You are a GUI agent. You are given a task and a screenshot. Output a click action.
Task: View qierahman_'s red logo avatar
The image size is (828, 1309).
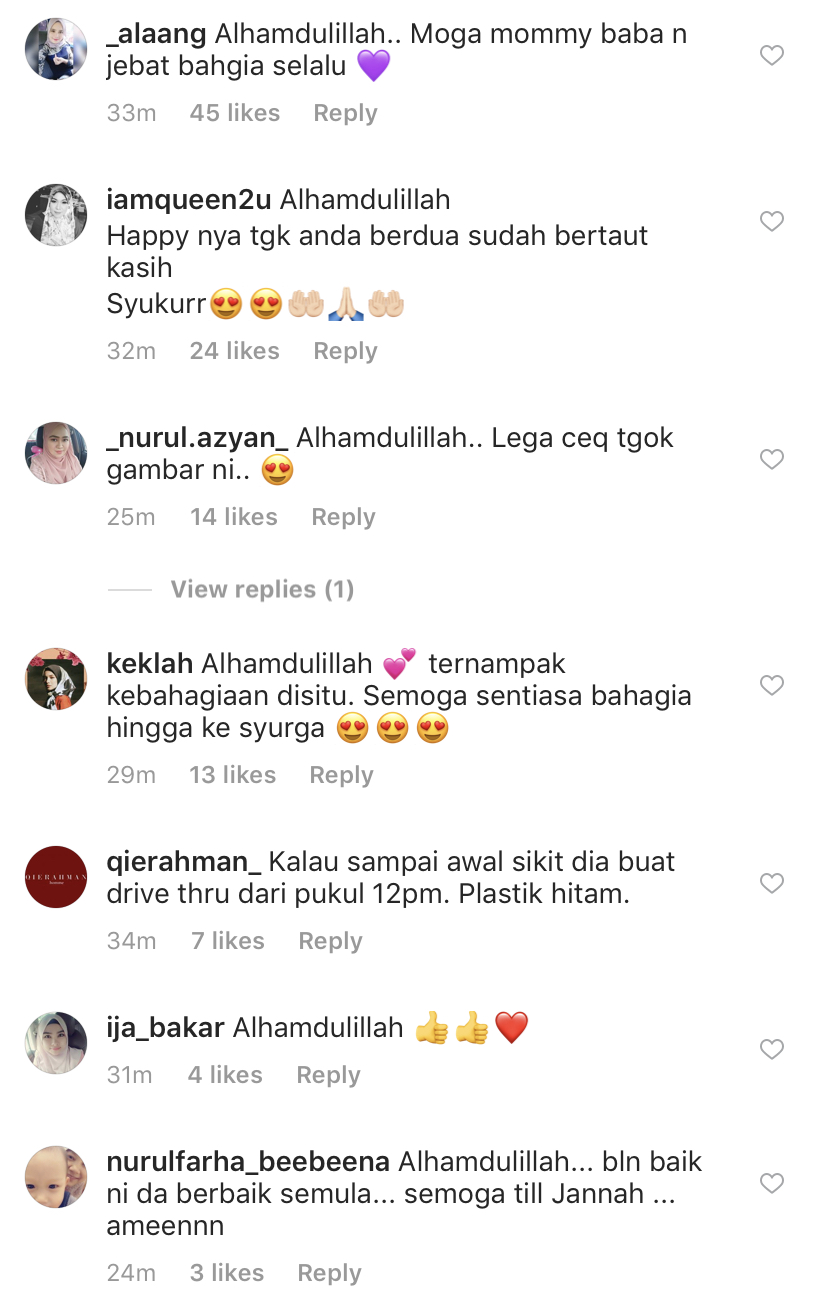click(x=56, y=877)
